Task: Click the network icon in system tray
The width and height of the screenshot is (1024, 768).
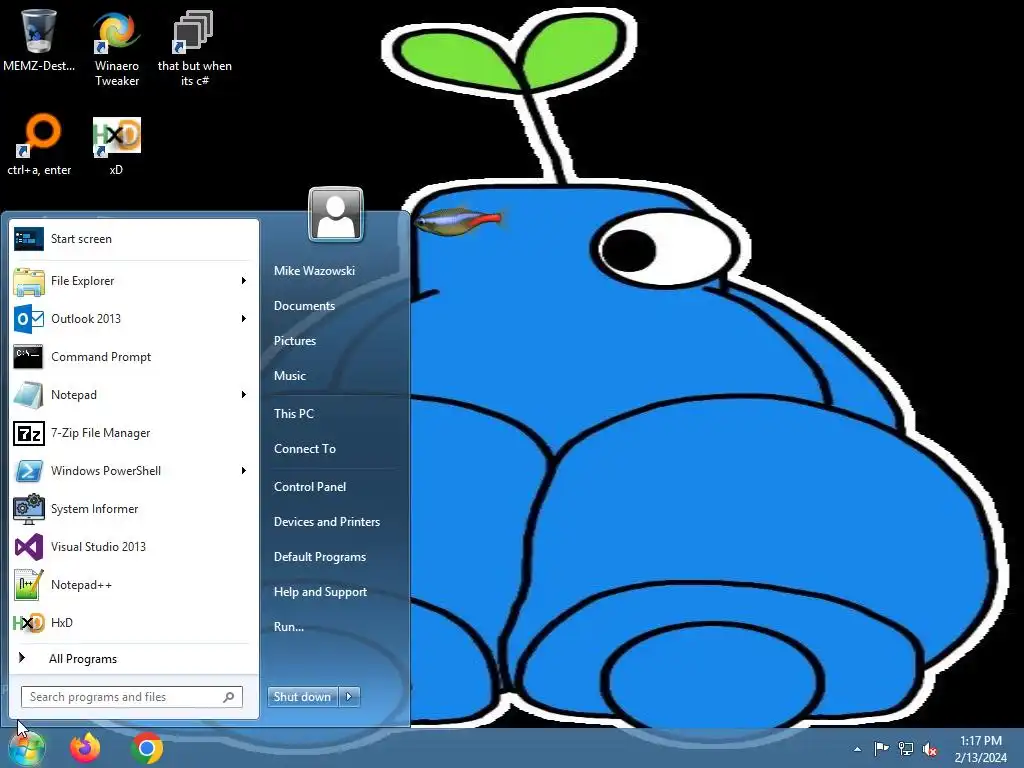Action: click(x=906, y=748)
